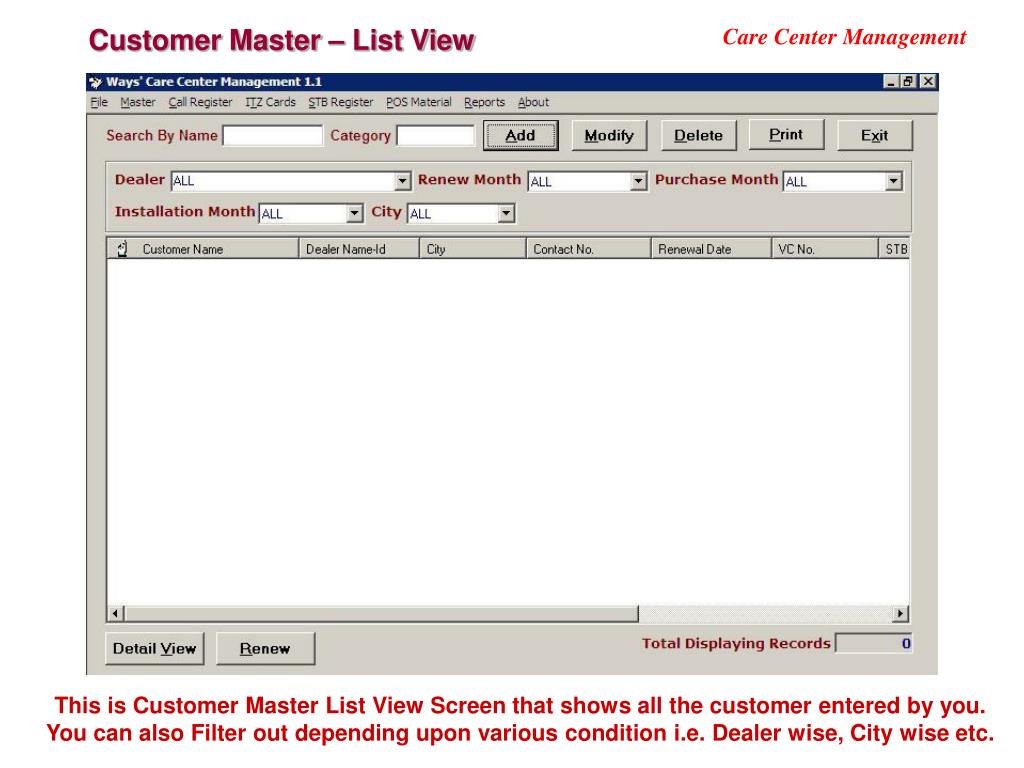This screenshot has height=768, width=1024.
Task: Open the STB Register menu
Action: coord(341,103)
